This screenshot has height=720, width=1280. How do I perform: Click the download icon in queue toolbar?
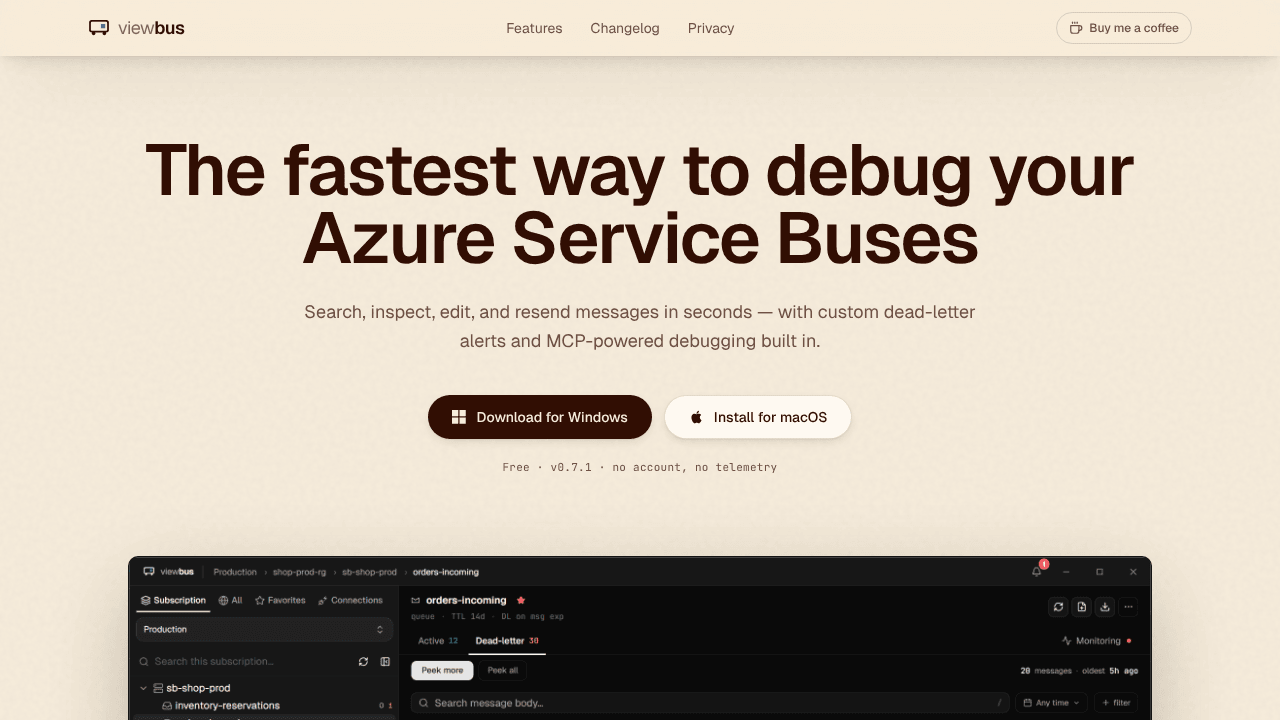click(1105, 607)
